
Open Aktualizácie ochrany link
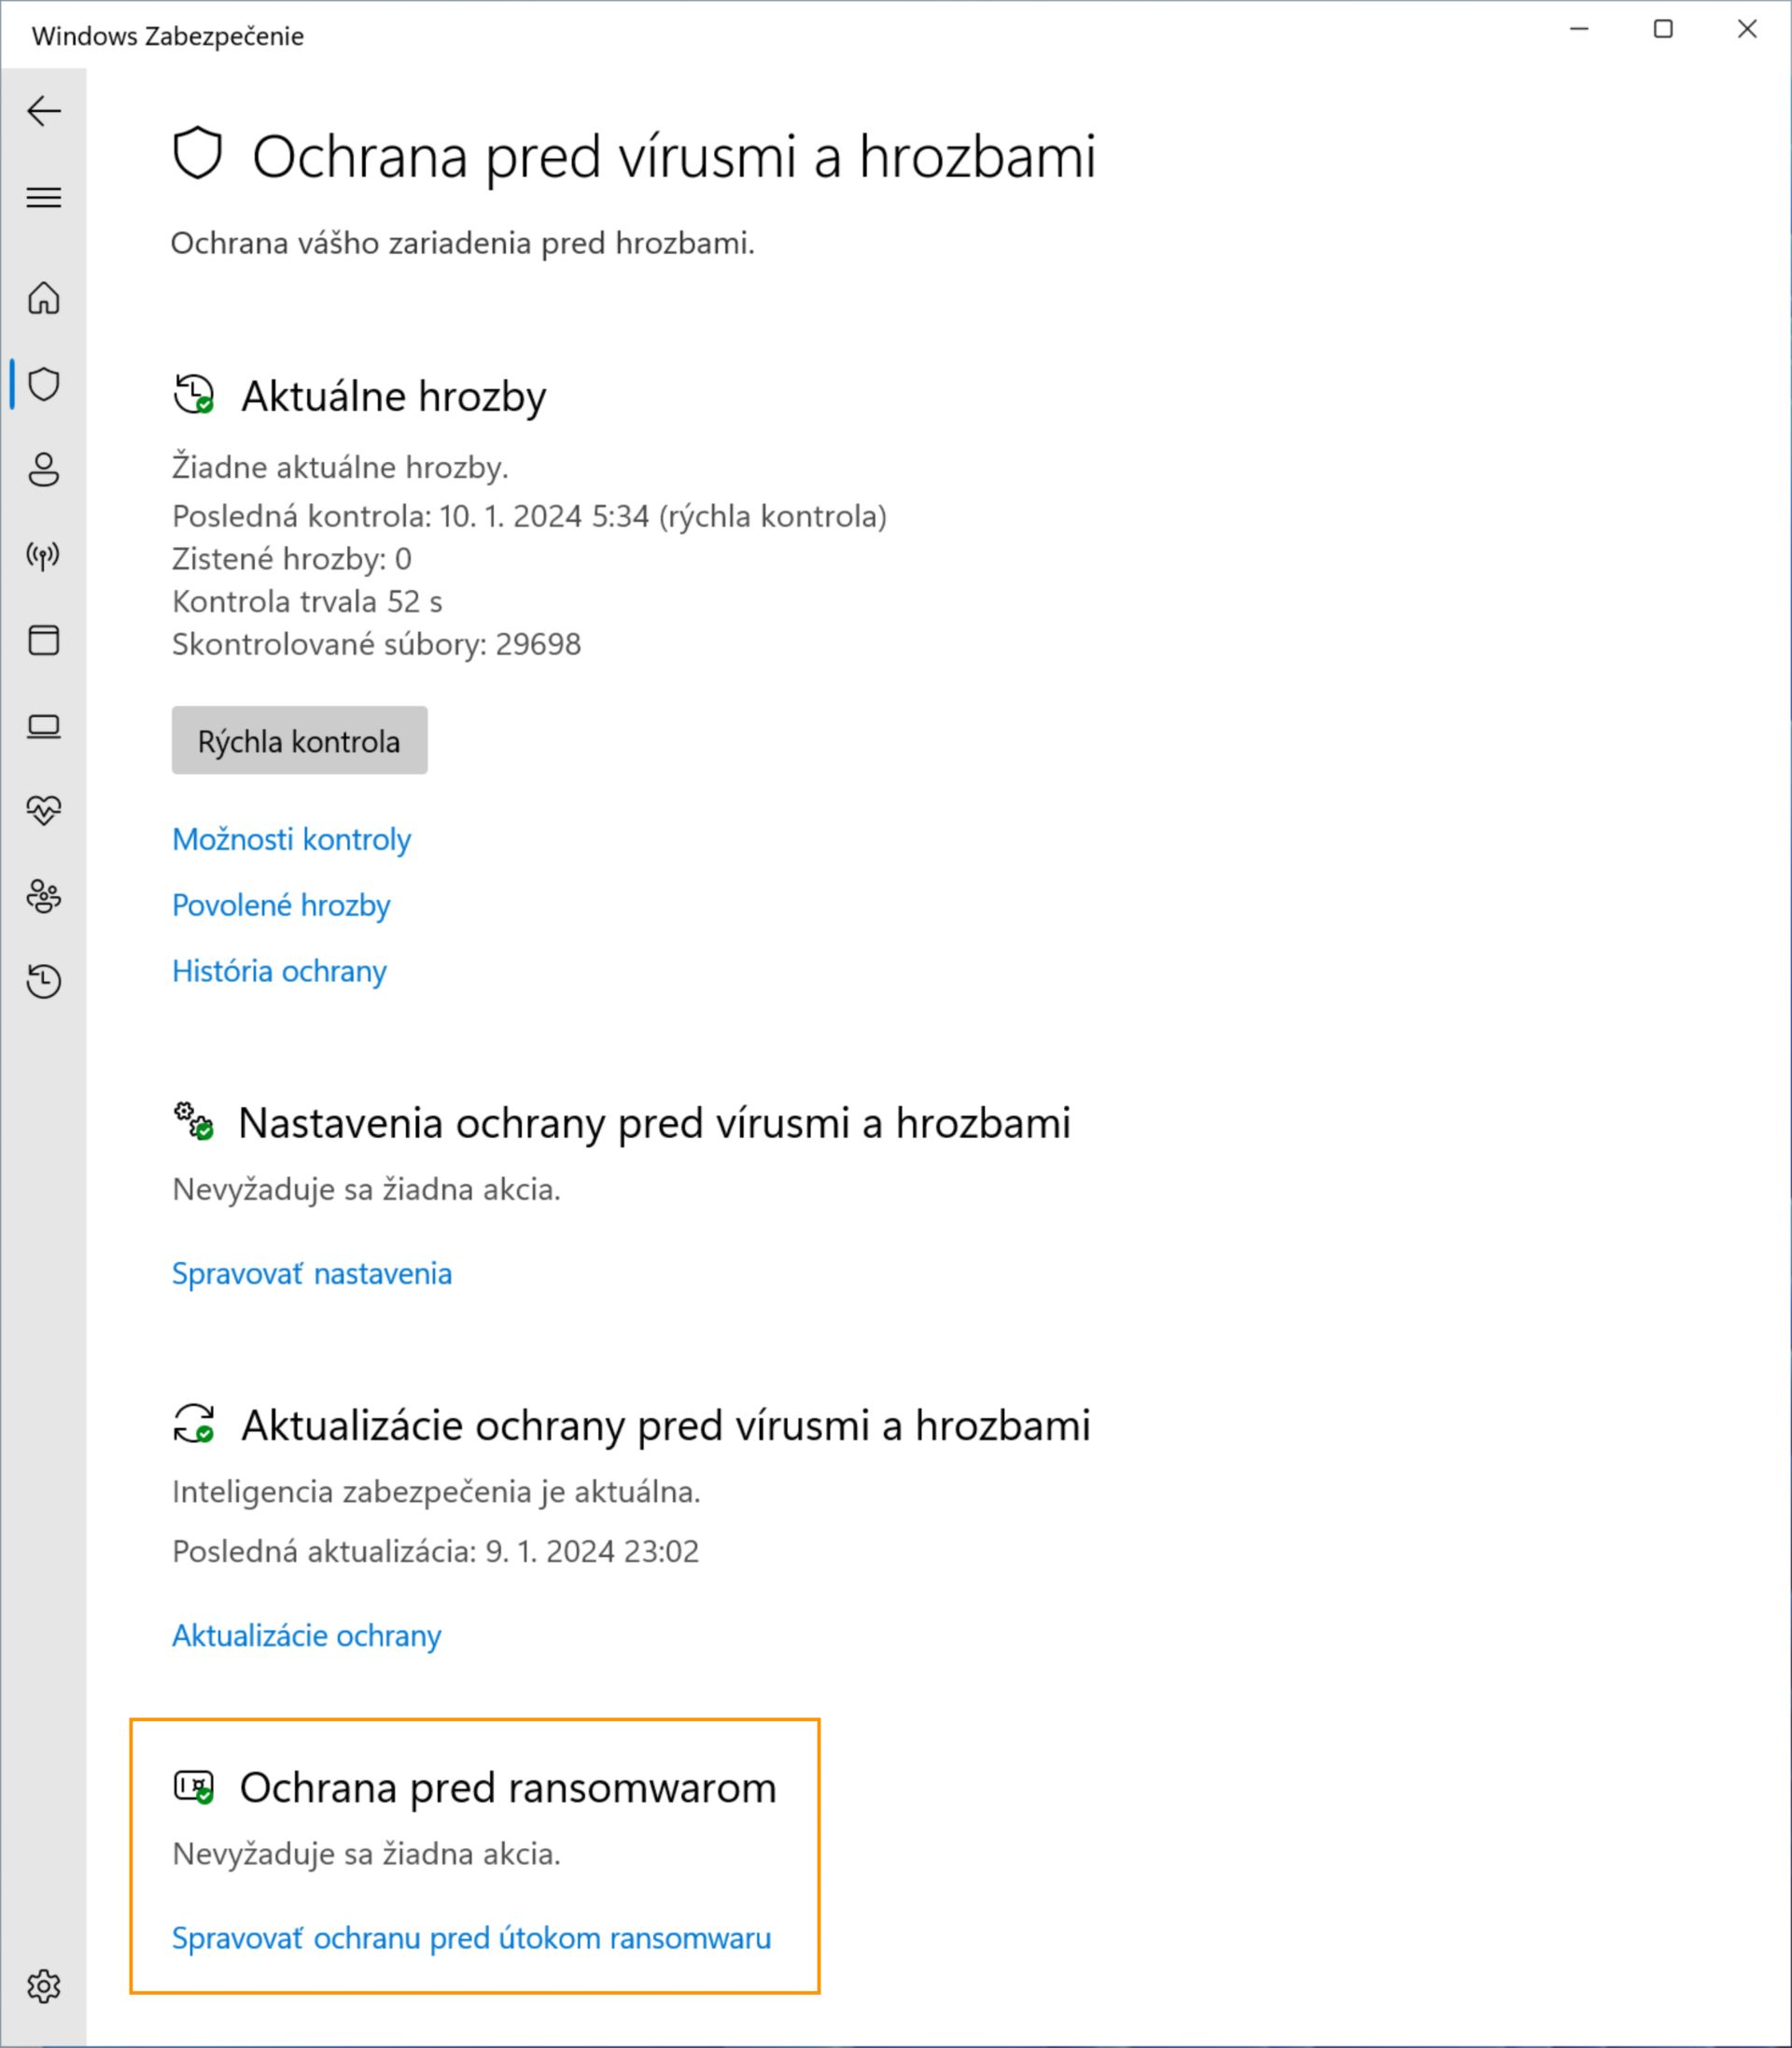point(306,1635)
